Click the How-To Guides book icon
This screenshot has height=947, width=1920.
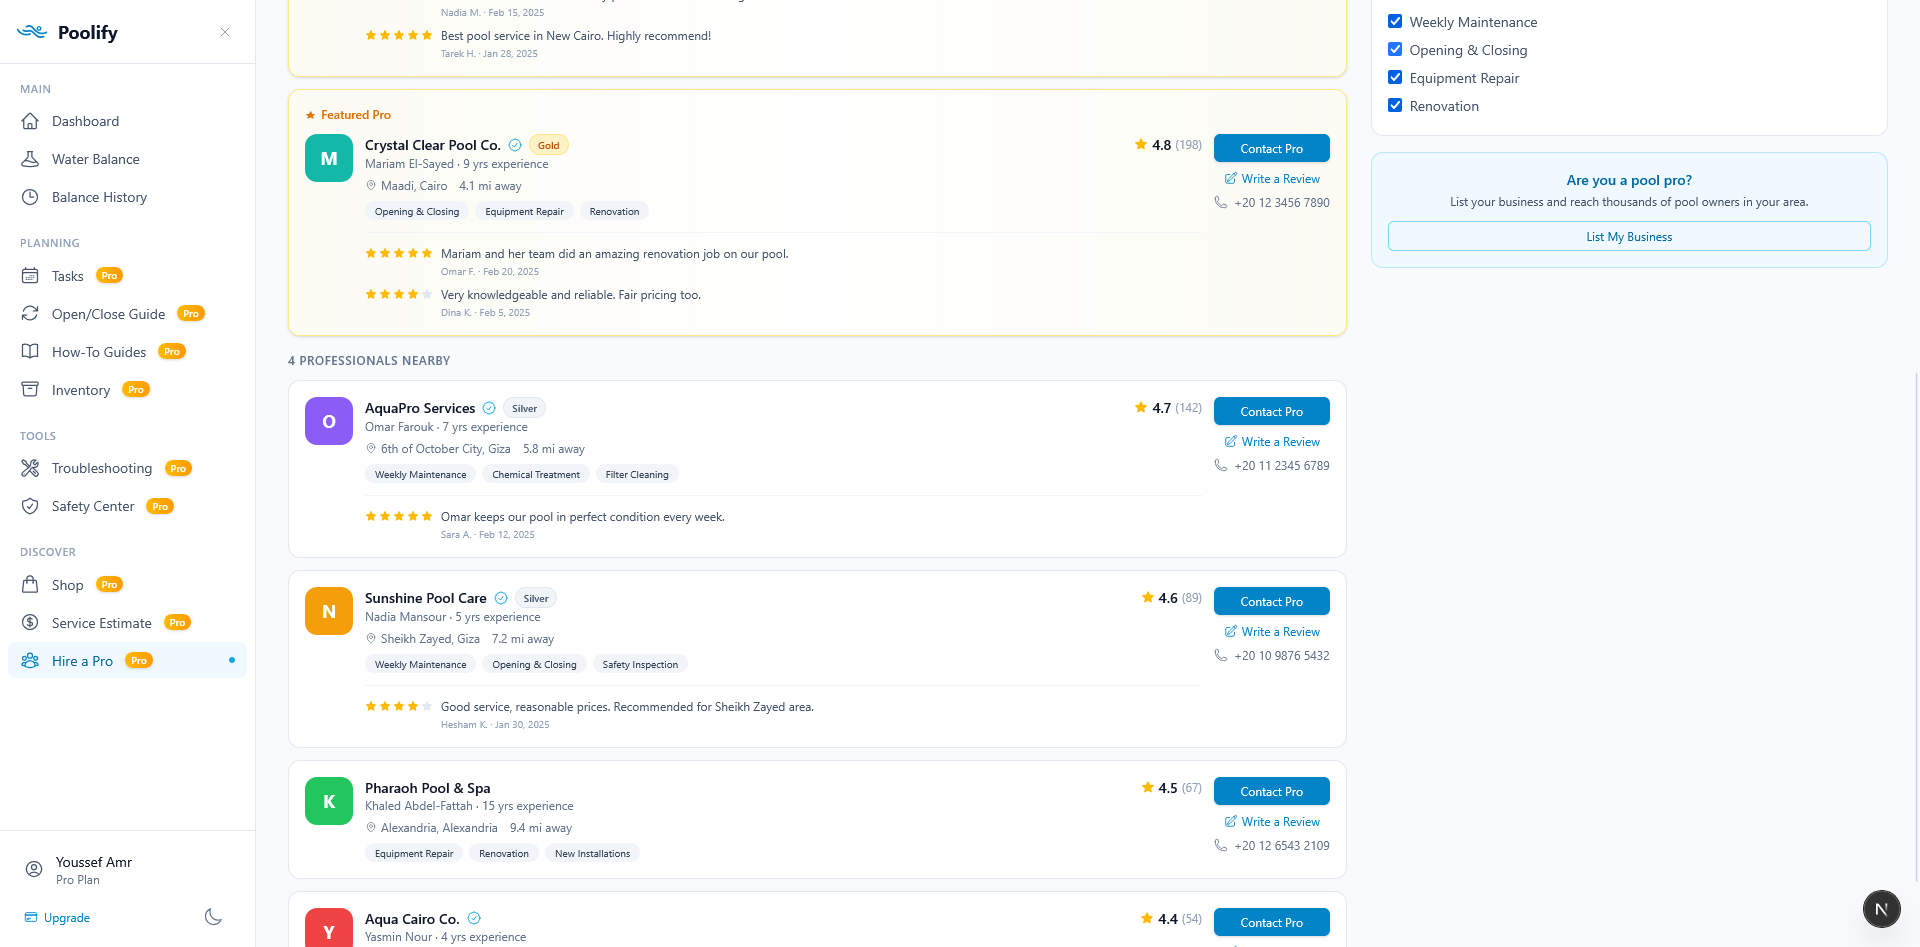[x=30, y=352]
